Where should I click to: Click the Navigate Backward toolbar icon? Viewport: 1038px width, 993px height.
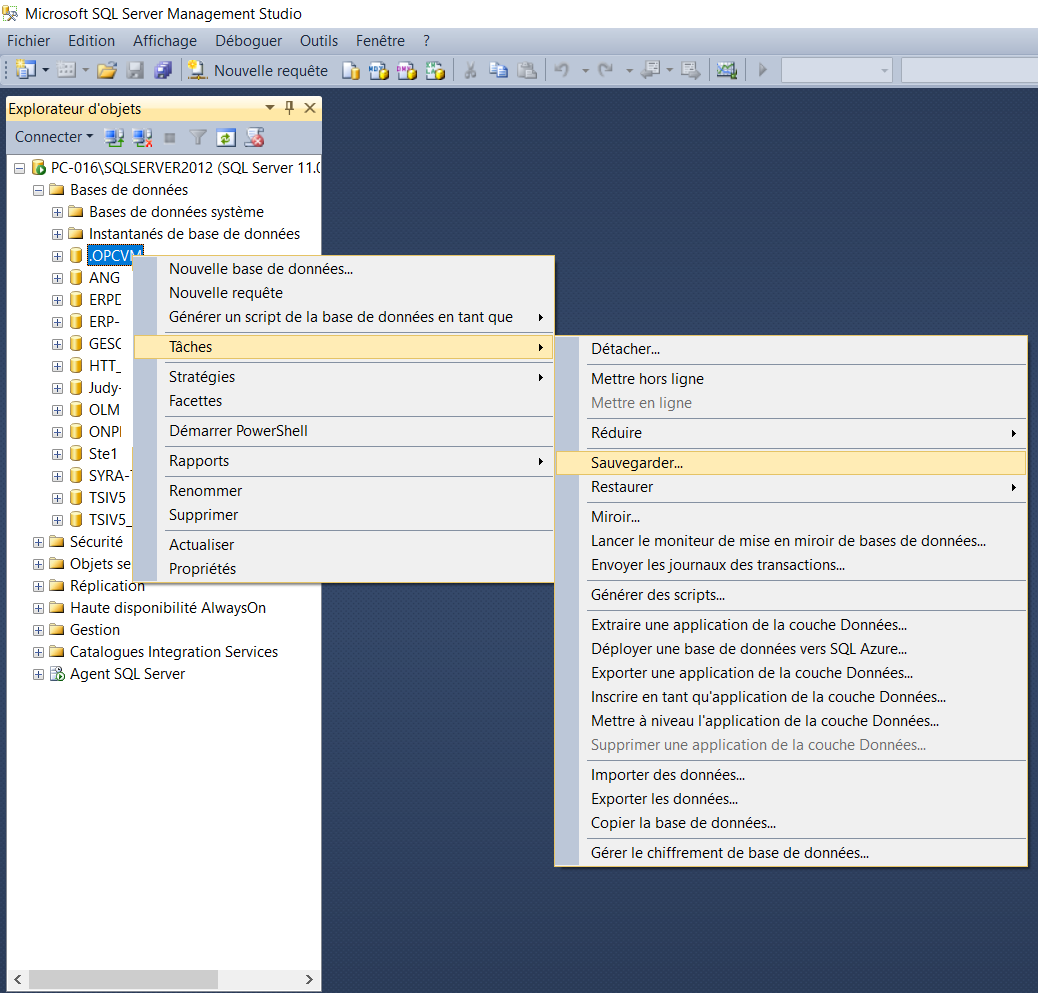[651, 70]
